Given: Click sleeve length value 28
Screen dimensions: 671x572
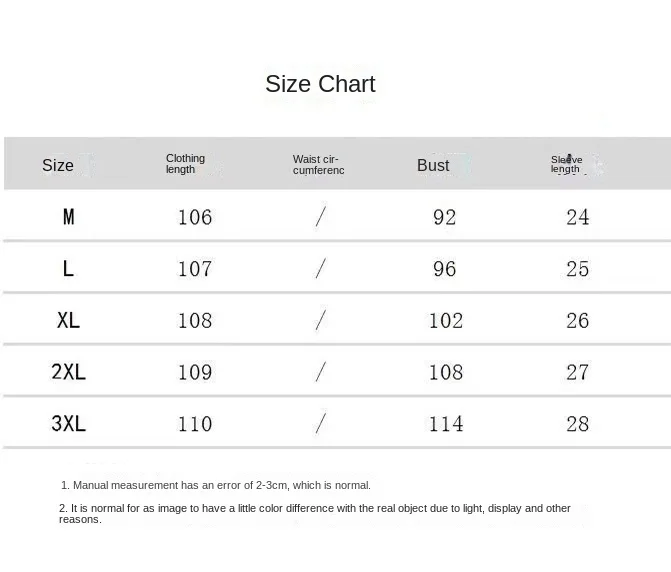Looking at the screenshot, I should coord(578,424).
